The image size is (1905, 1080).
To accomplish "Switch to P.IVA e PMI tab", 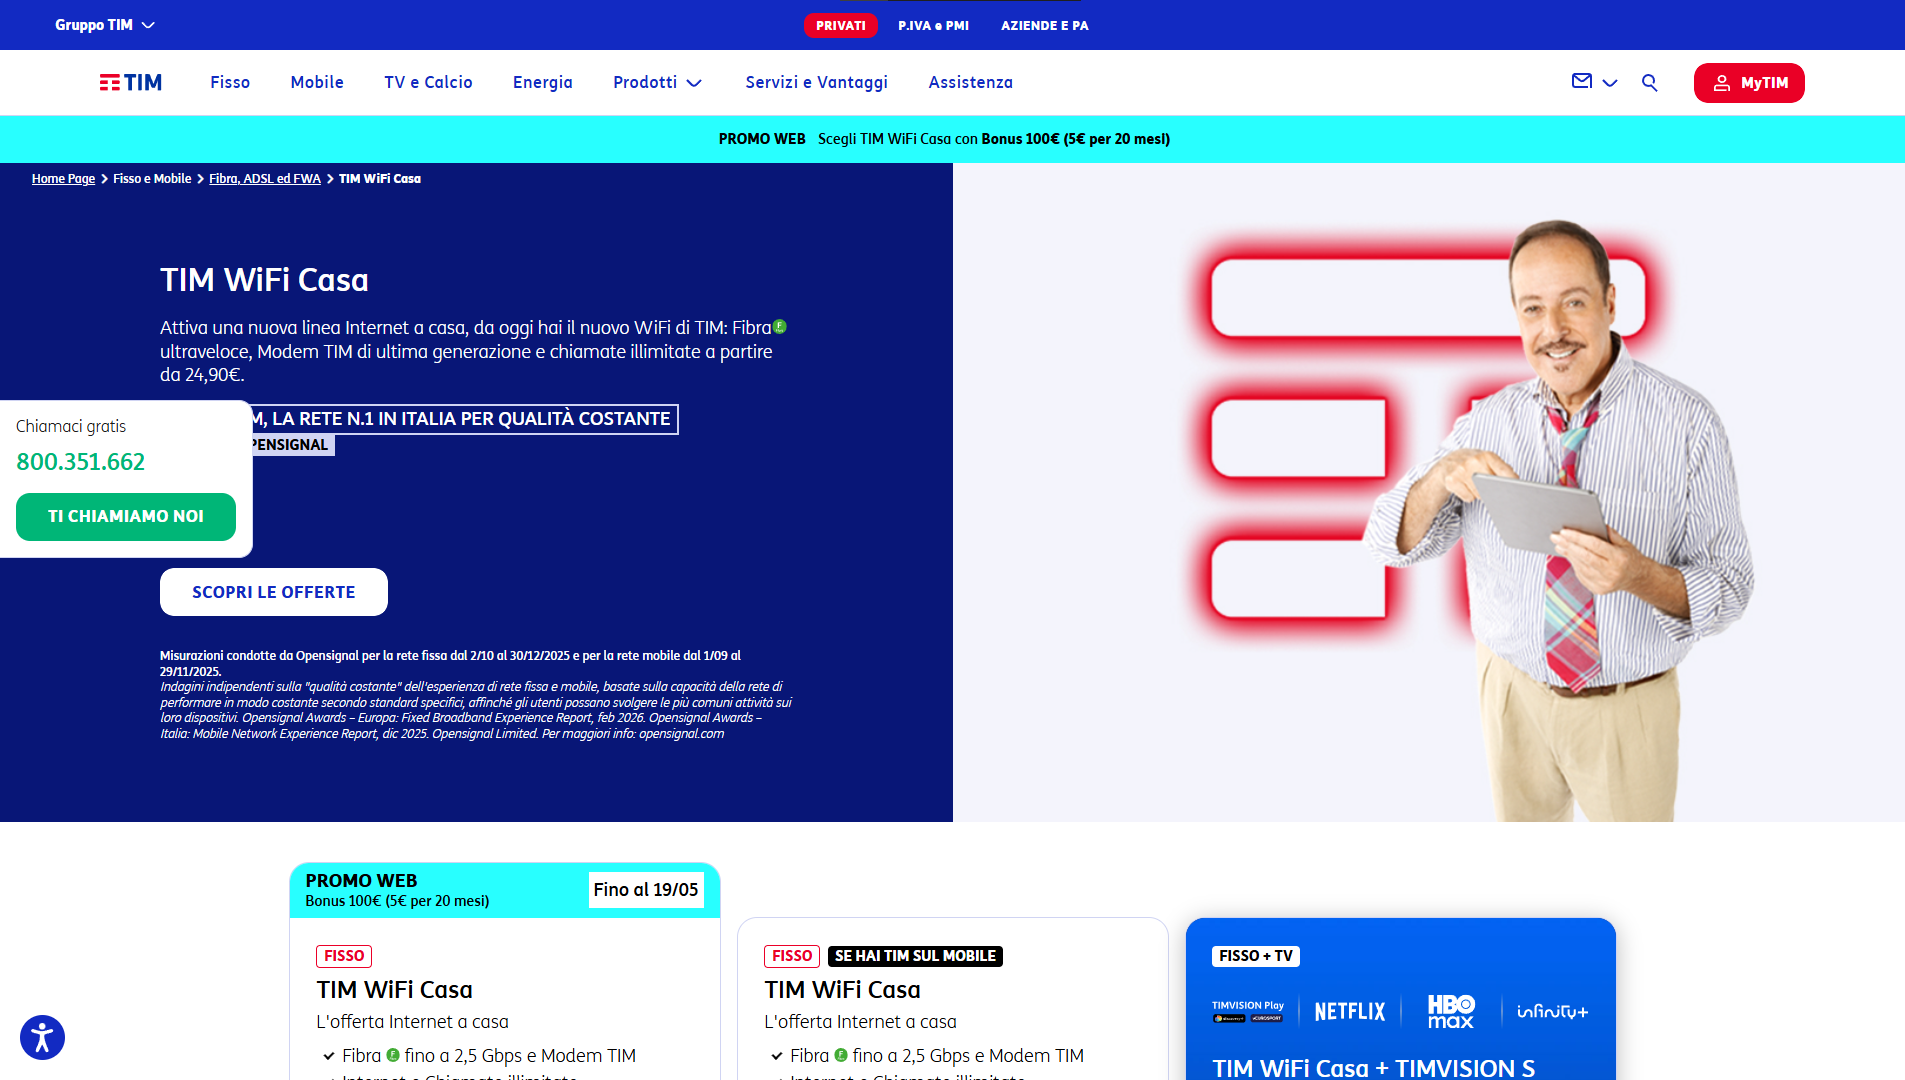I will (x=933, y=25).
